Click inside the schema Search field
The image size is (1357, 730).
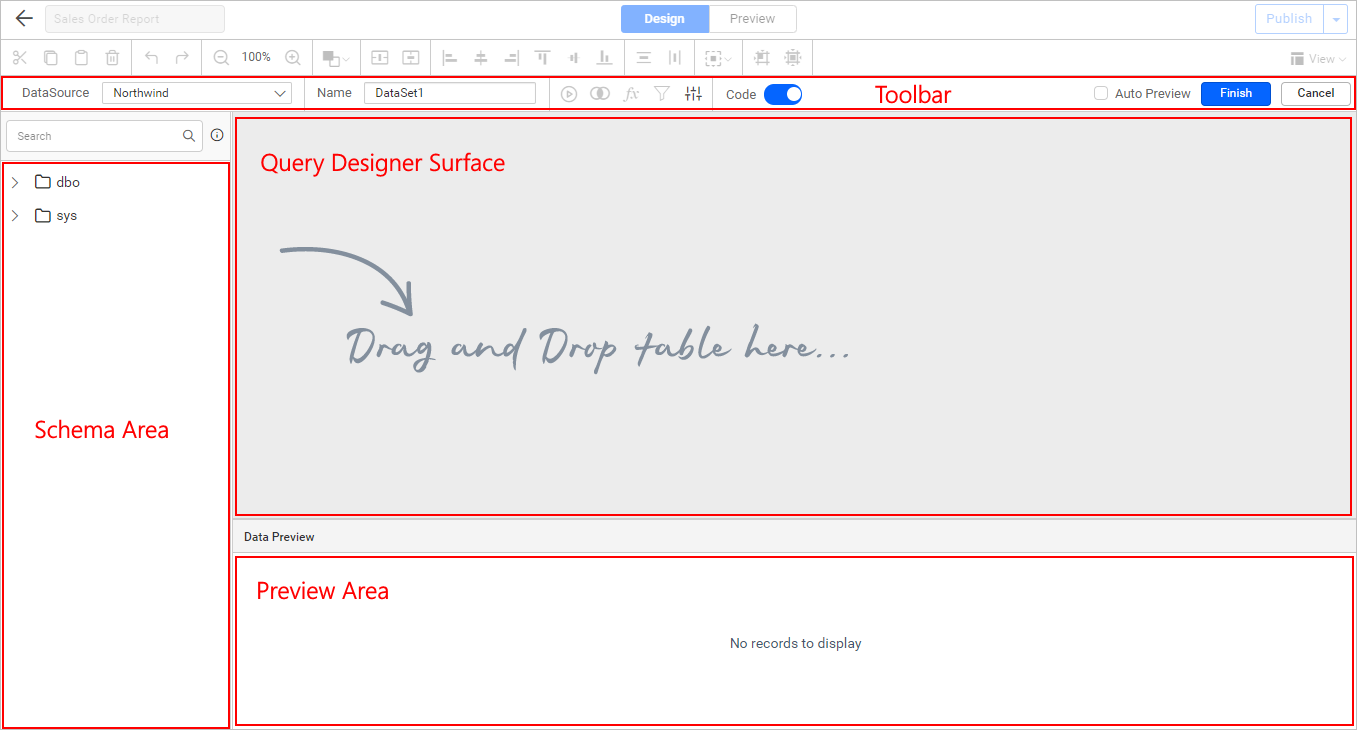point(95,135)
